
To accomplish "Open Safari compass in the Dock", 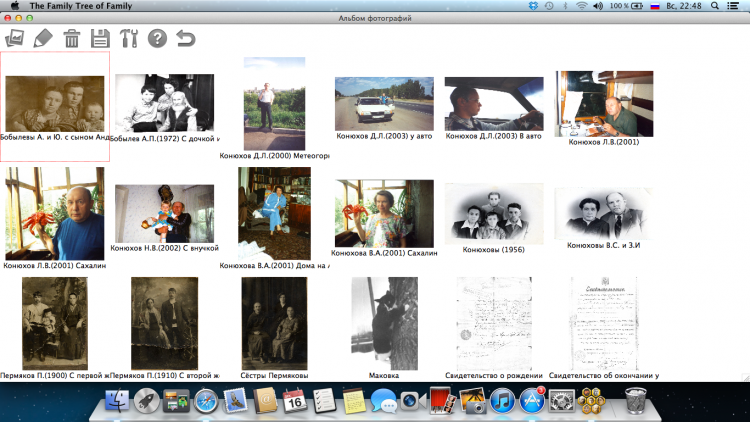I will pyautogui.click(x=206, y=401).
